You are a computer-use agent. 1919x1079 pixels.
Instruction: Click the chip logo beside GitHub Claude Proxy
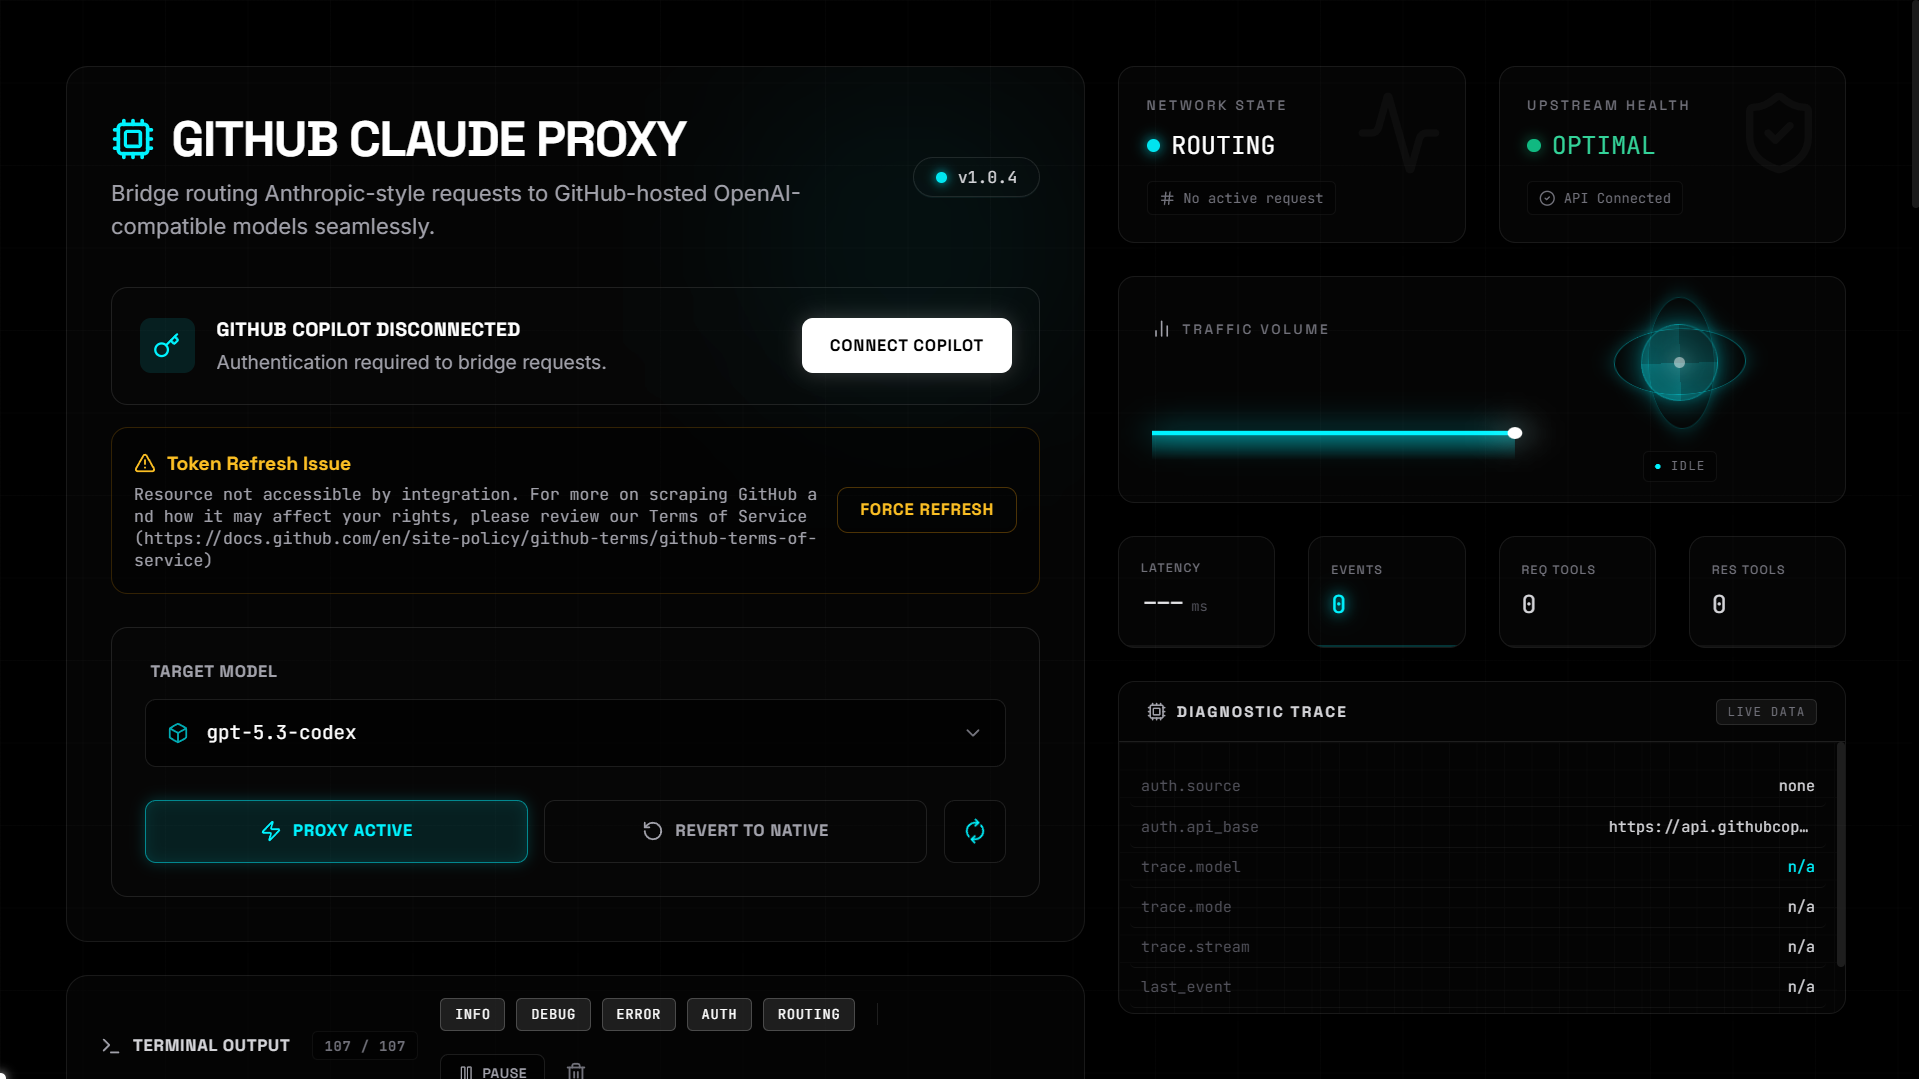(133, 139)
